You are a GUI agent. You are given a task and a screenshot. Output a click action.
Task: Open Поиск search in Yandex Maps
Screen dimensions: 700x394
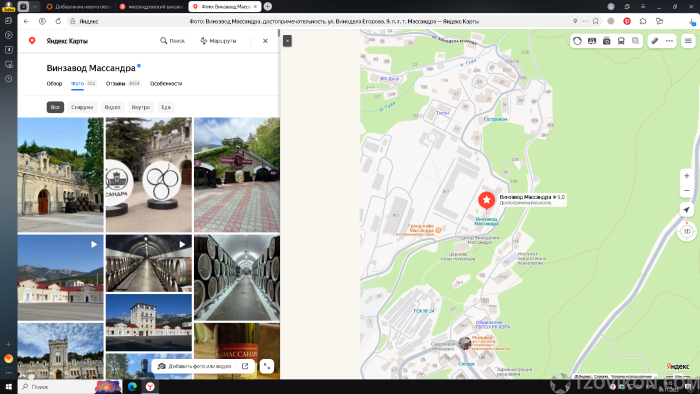pyautogui.click(x=172, y=41)
